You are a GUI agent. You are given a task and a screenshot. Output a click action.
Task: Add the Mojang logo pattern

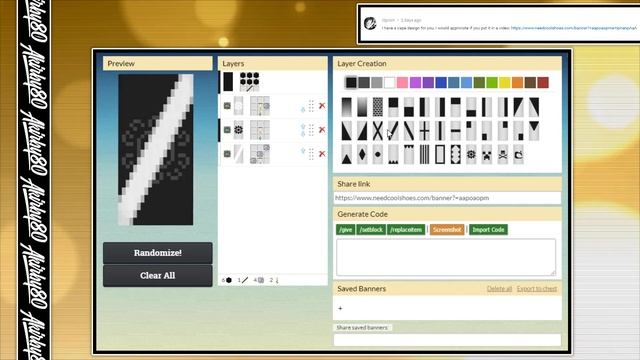(x=518, y=155)
